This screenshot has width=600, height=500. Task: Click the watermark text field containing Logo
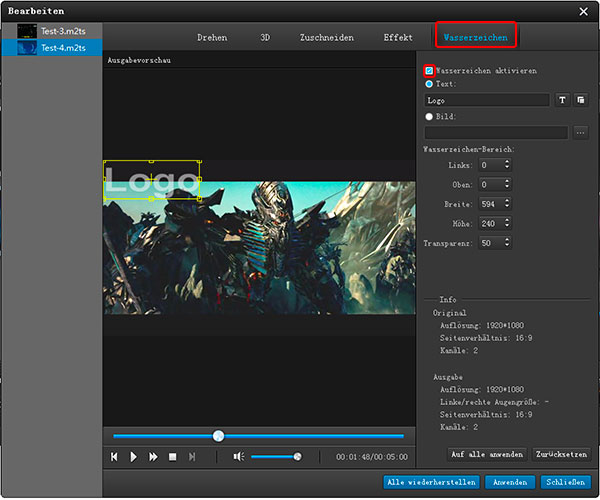(487, 100)
